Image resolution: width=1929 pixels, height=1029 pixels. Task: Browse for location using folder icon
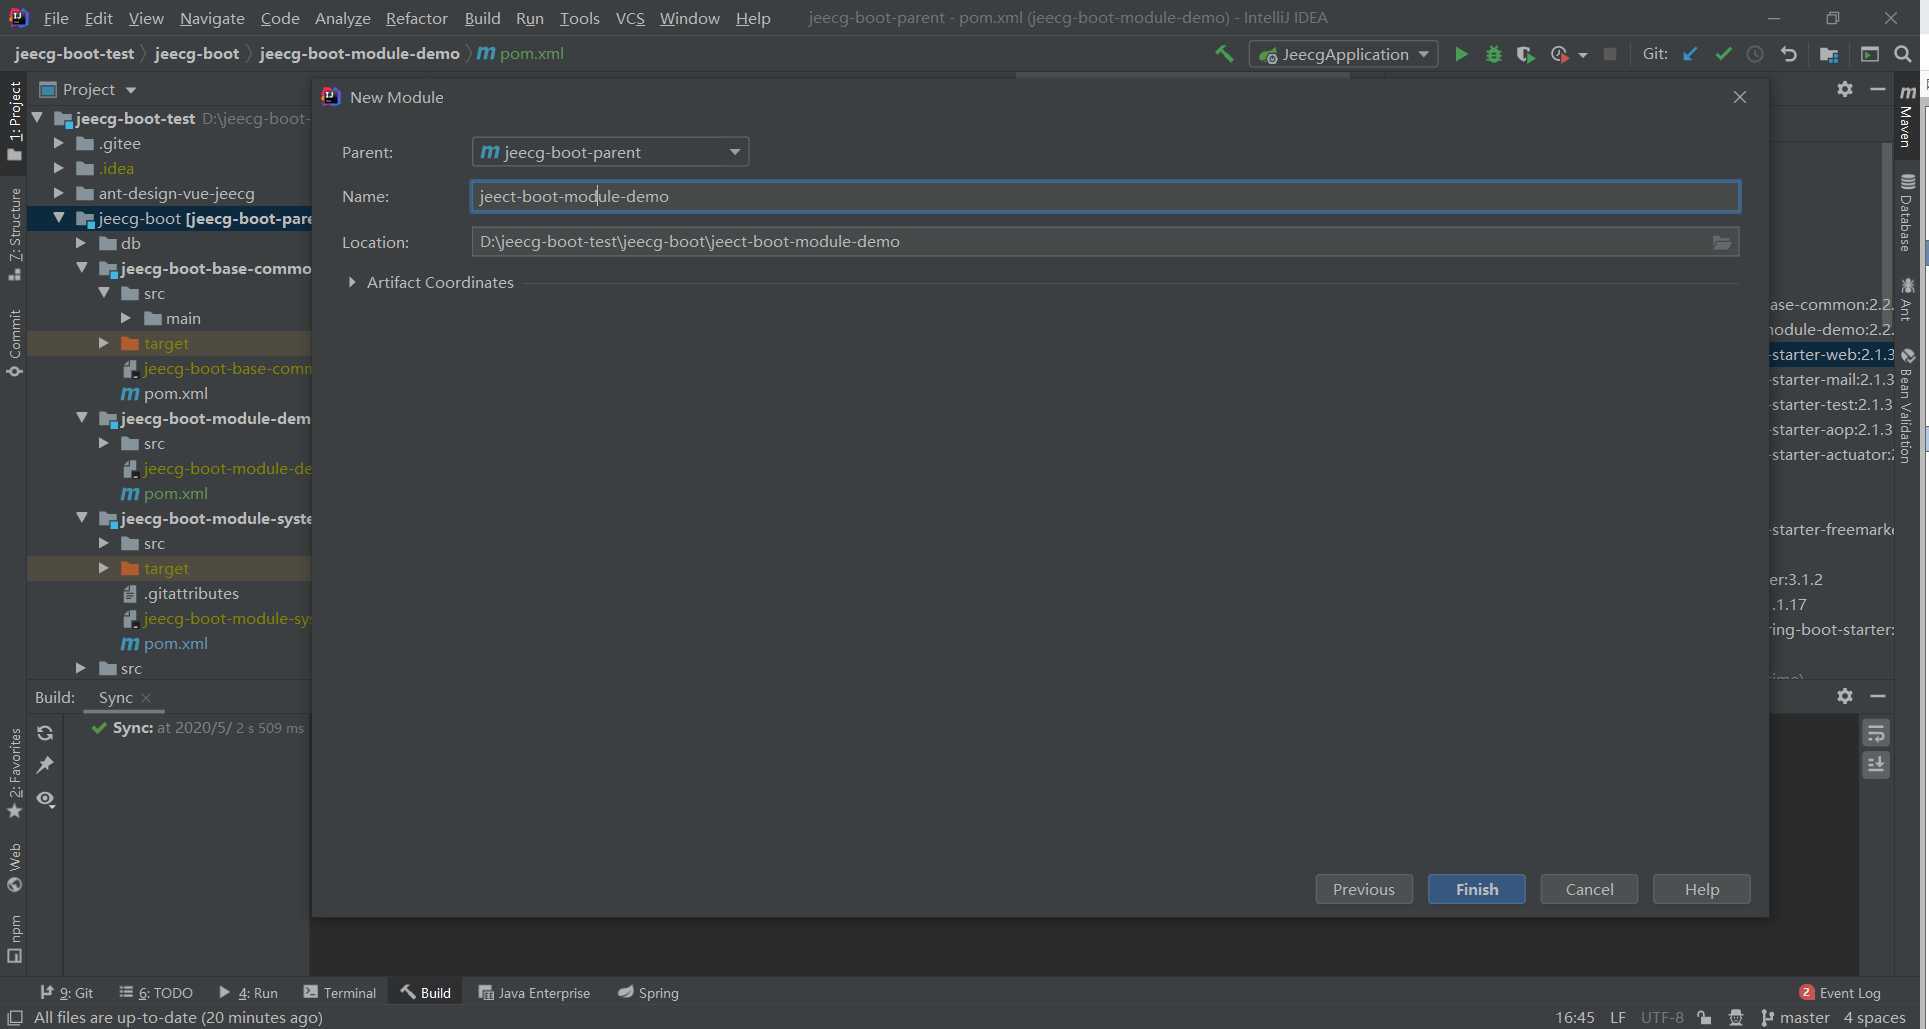pos(1722,242)
